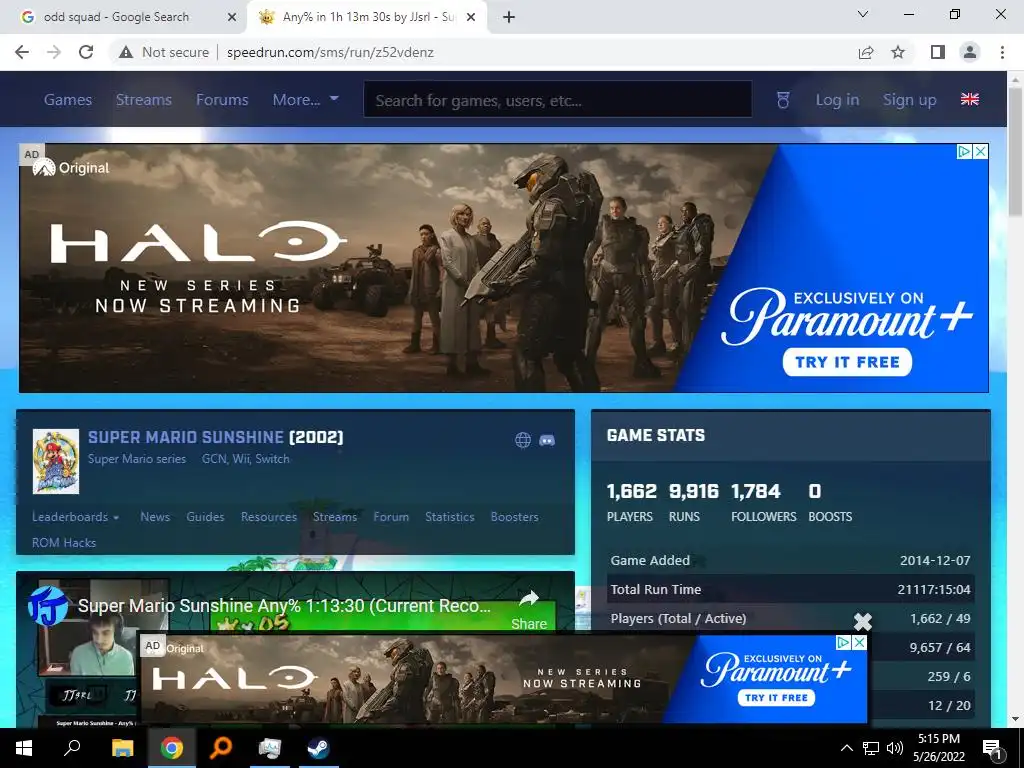
Task: Close the Any% speedrun tab
Action: pos(471,17)
